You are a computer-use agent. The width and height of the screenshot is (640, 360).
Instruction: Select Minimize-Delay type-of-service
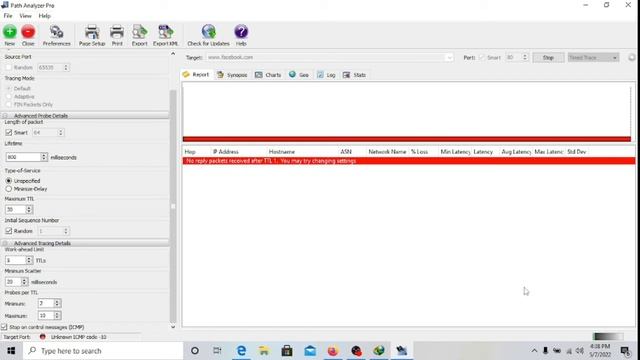coord(9,189)
